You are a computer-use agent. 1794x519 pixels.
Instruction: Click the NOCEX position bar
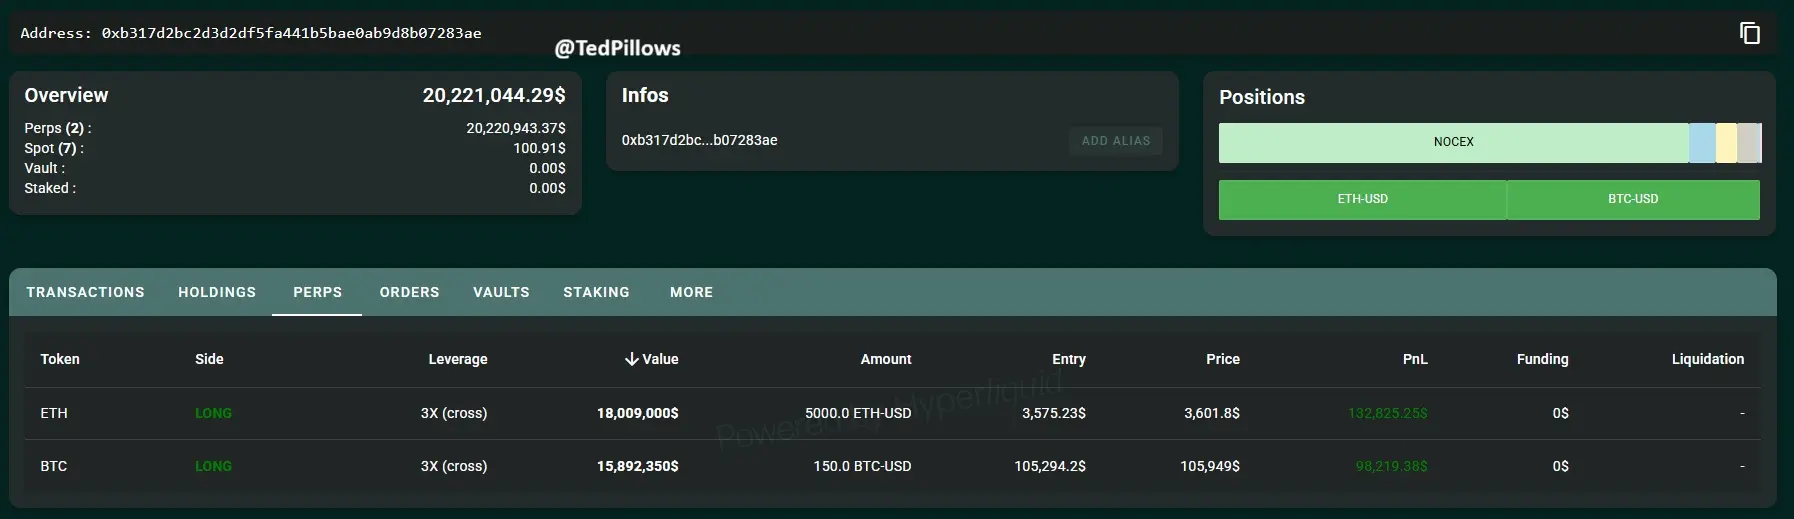coord(1453,142)
